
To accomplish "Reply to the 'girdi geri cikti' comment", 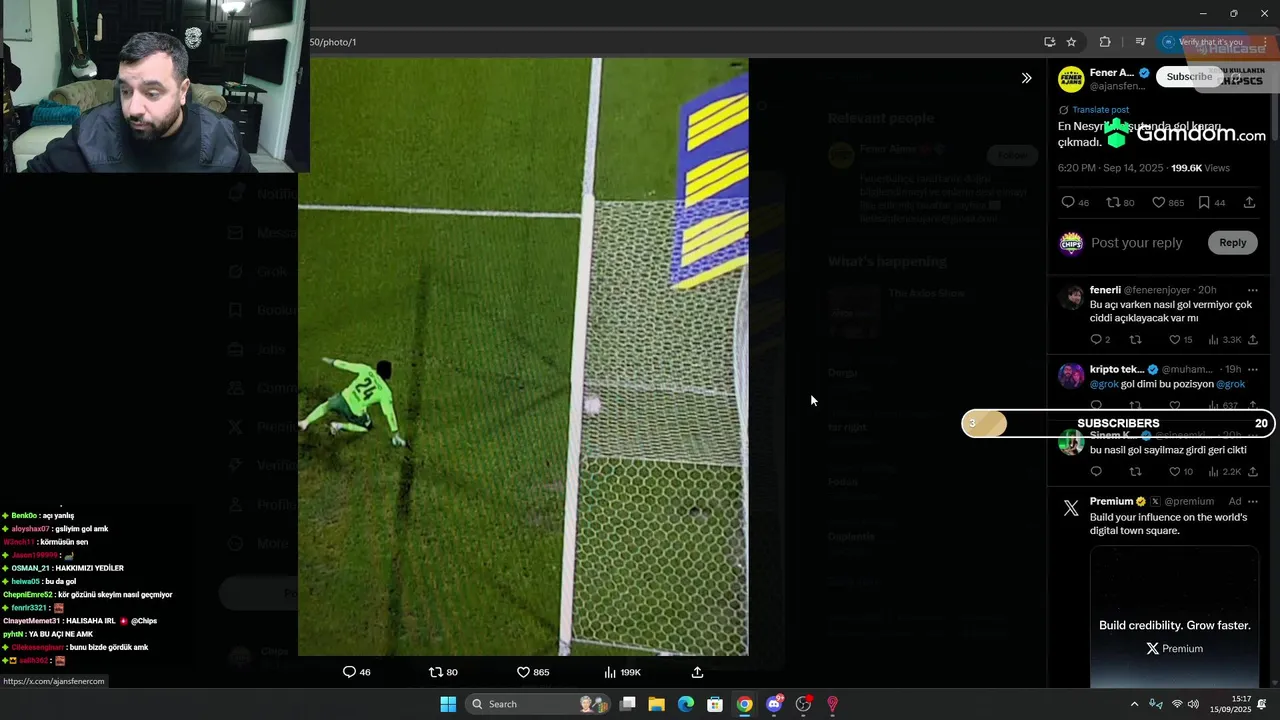I will click(x=1096, y=472).
